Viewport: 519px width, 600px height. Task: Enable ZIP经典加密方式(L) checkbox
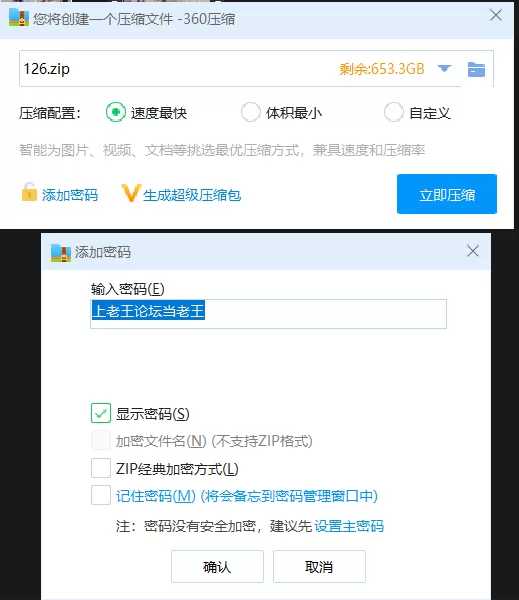(x=101, y=468)
